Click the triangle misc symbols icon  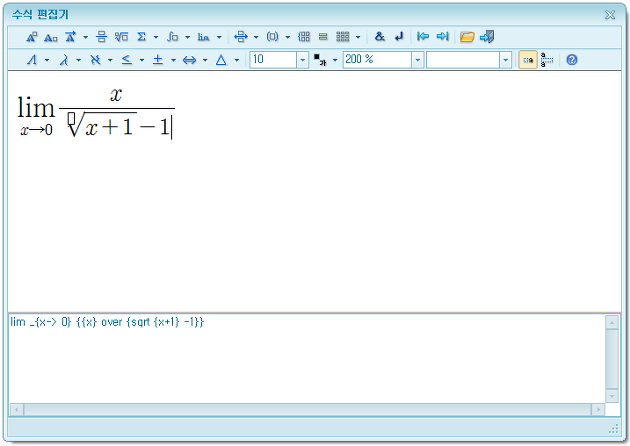[x=221, y=60]
